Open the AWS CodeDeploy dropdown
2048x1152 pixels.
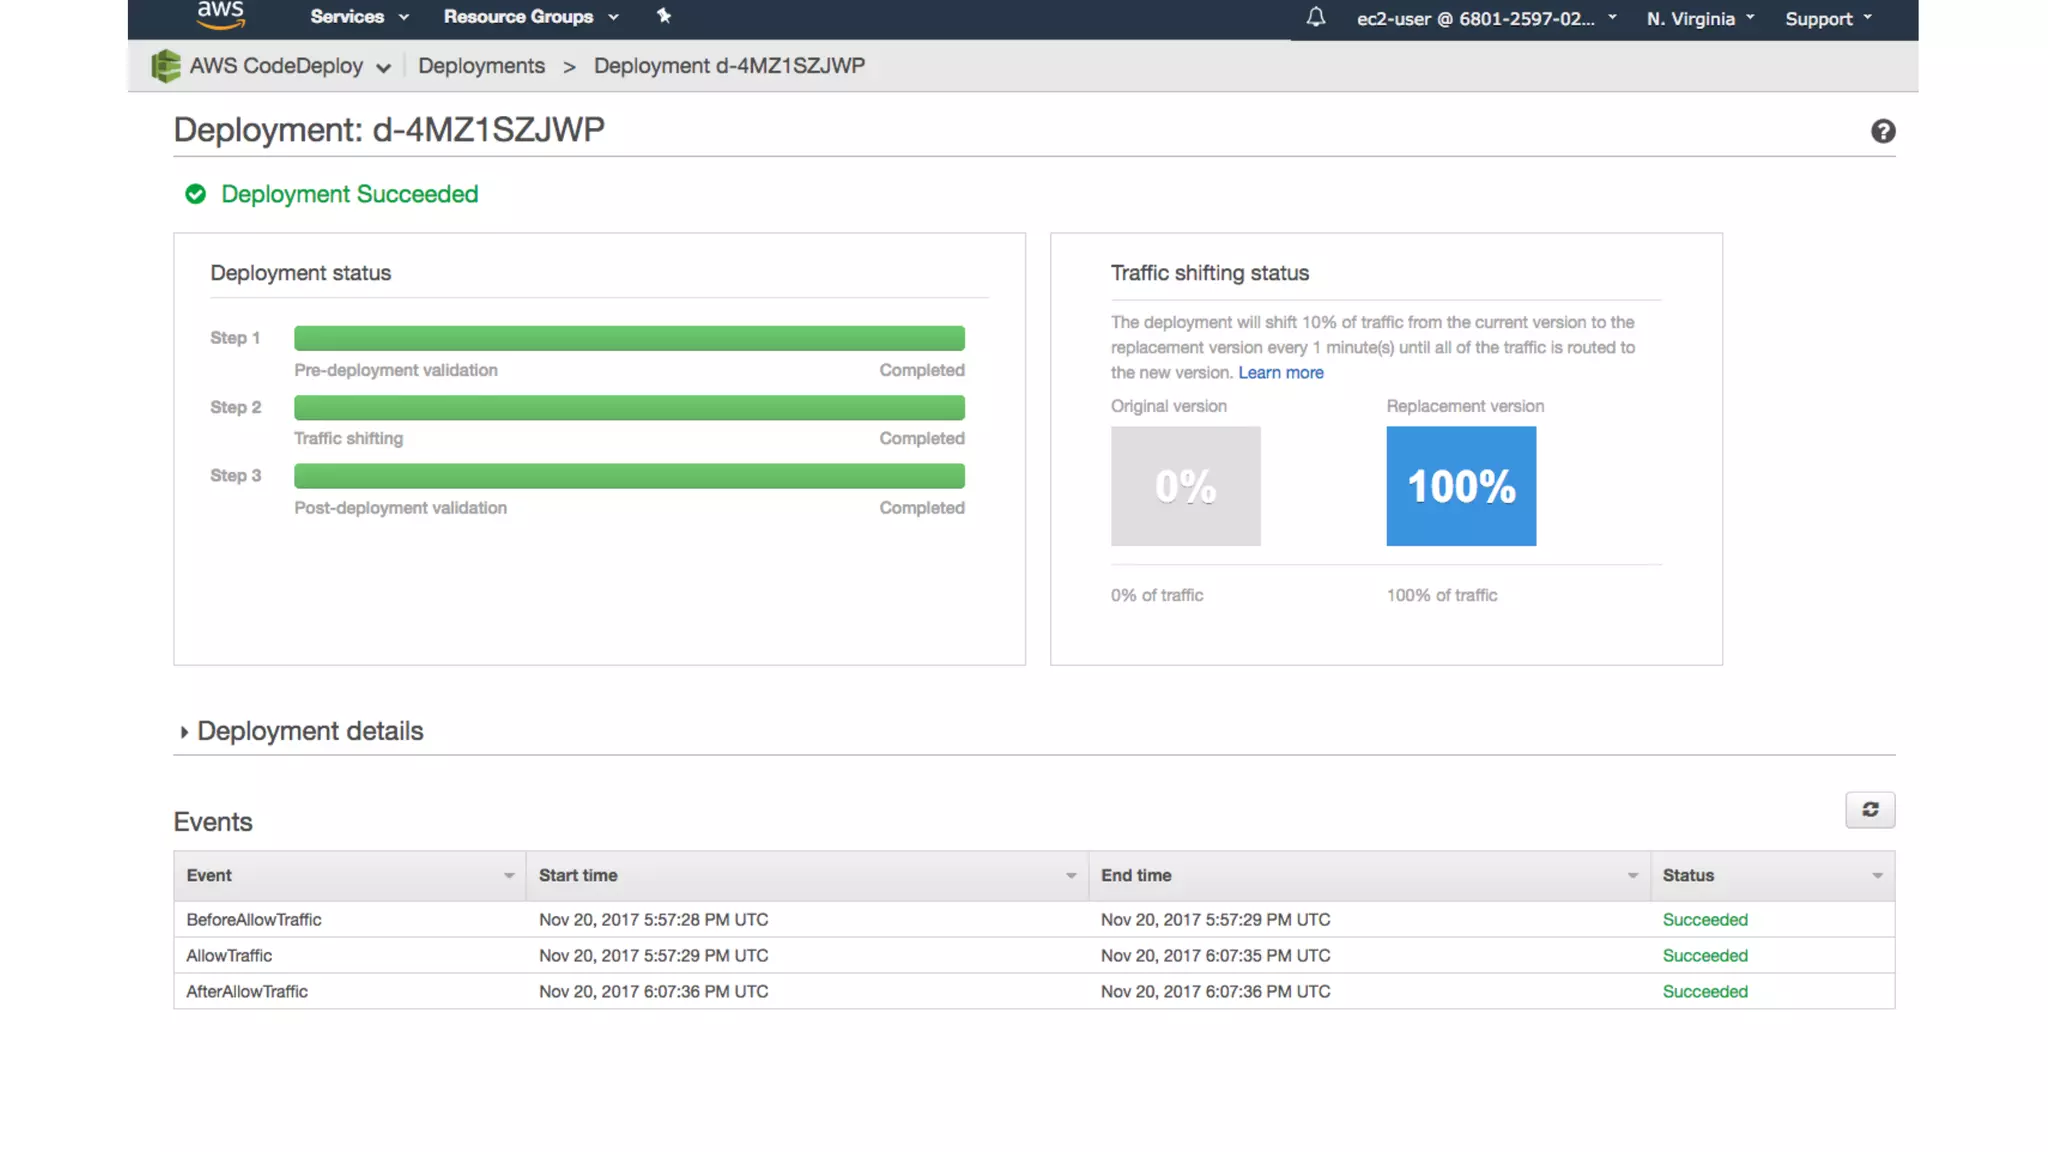point(383,68)
